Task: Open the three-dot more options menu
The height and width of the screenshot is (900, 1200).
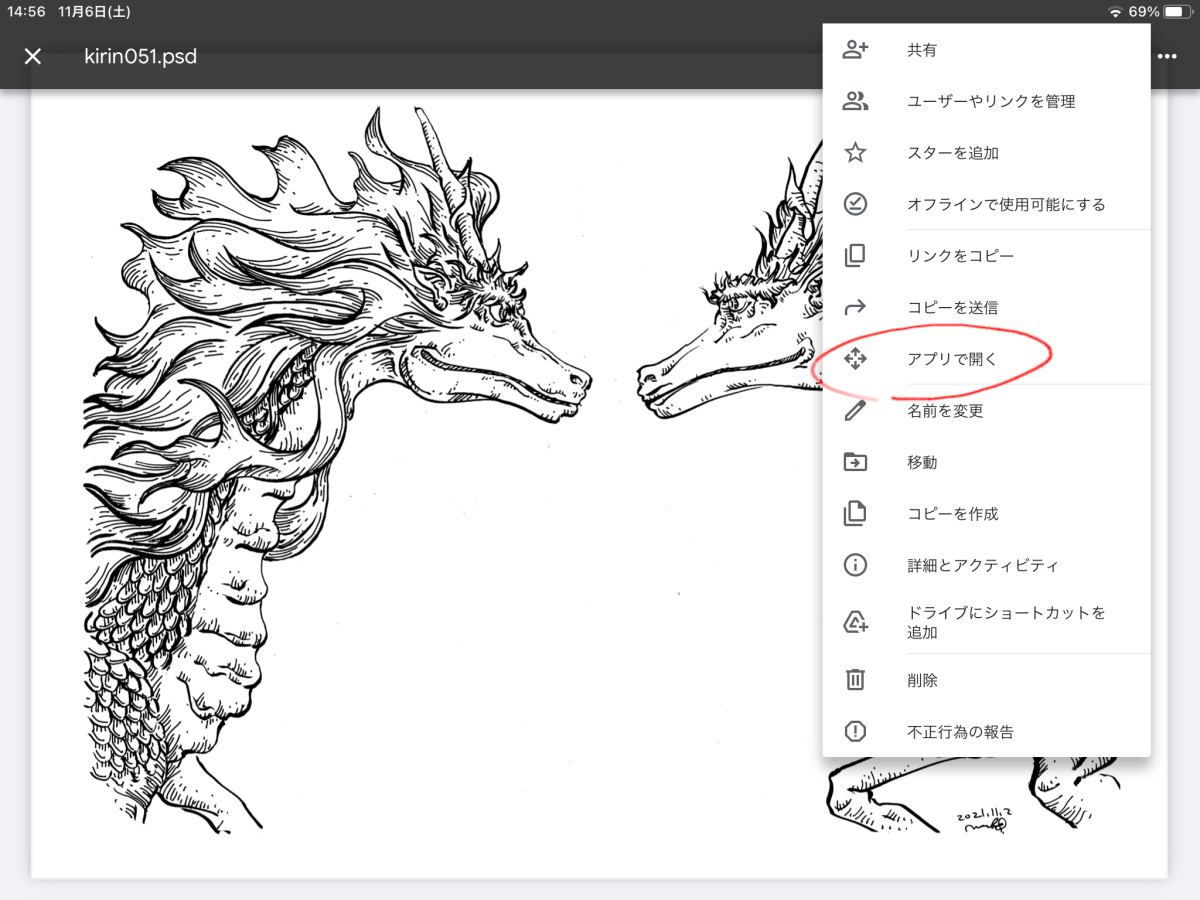Action: [x=1167, y=56]
